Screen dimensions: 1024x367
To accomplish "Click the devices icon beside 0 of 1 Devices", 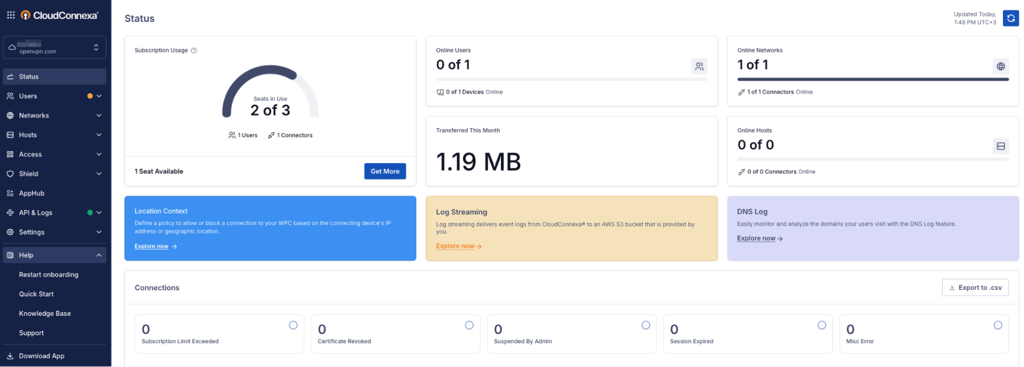I will point(440,92).
